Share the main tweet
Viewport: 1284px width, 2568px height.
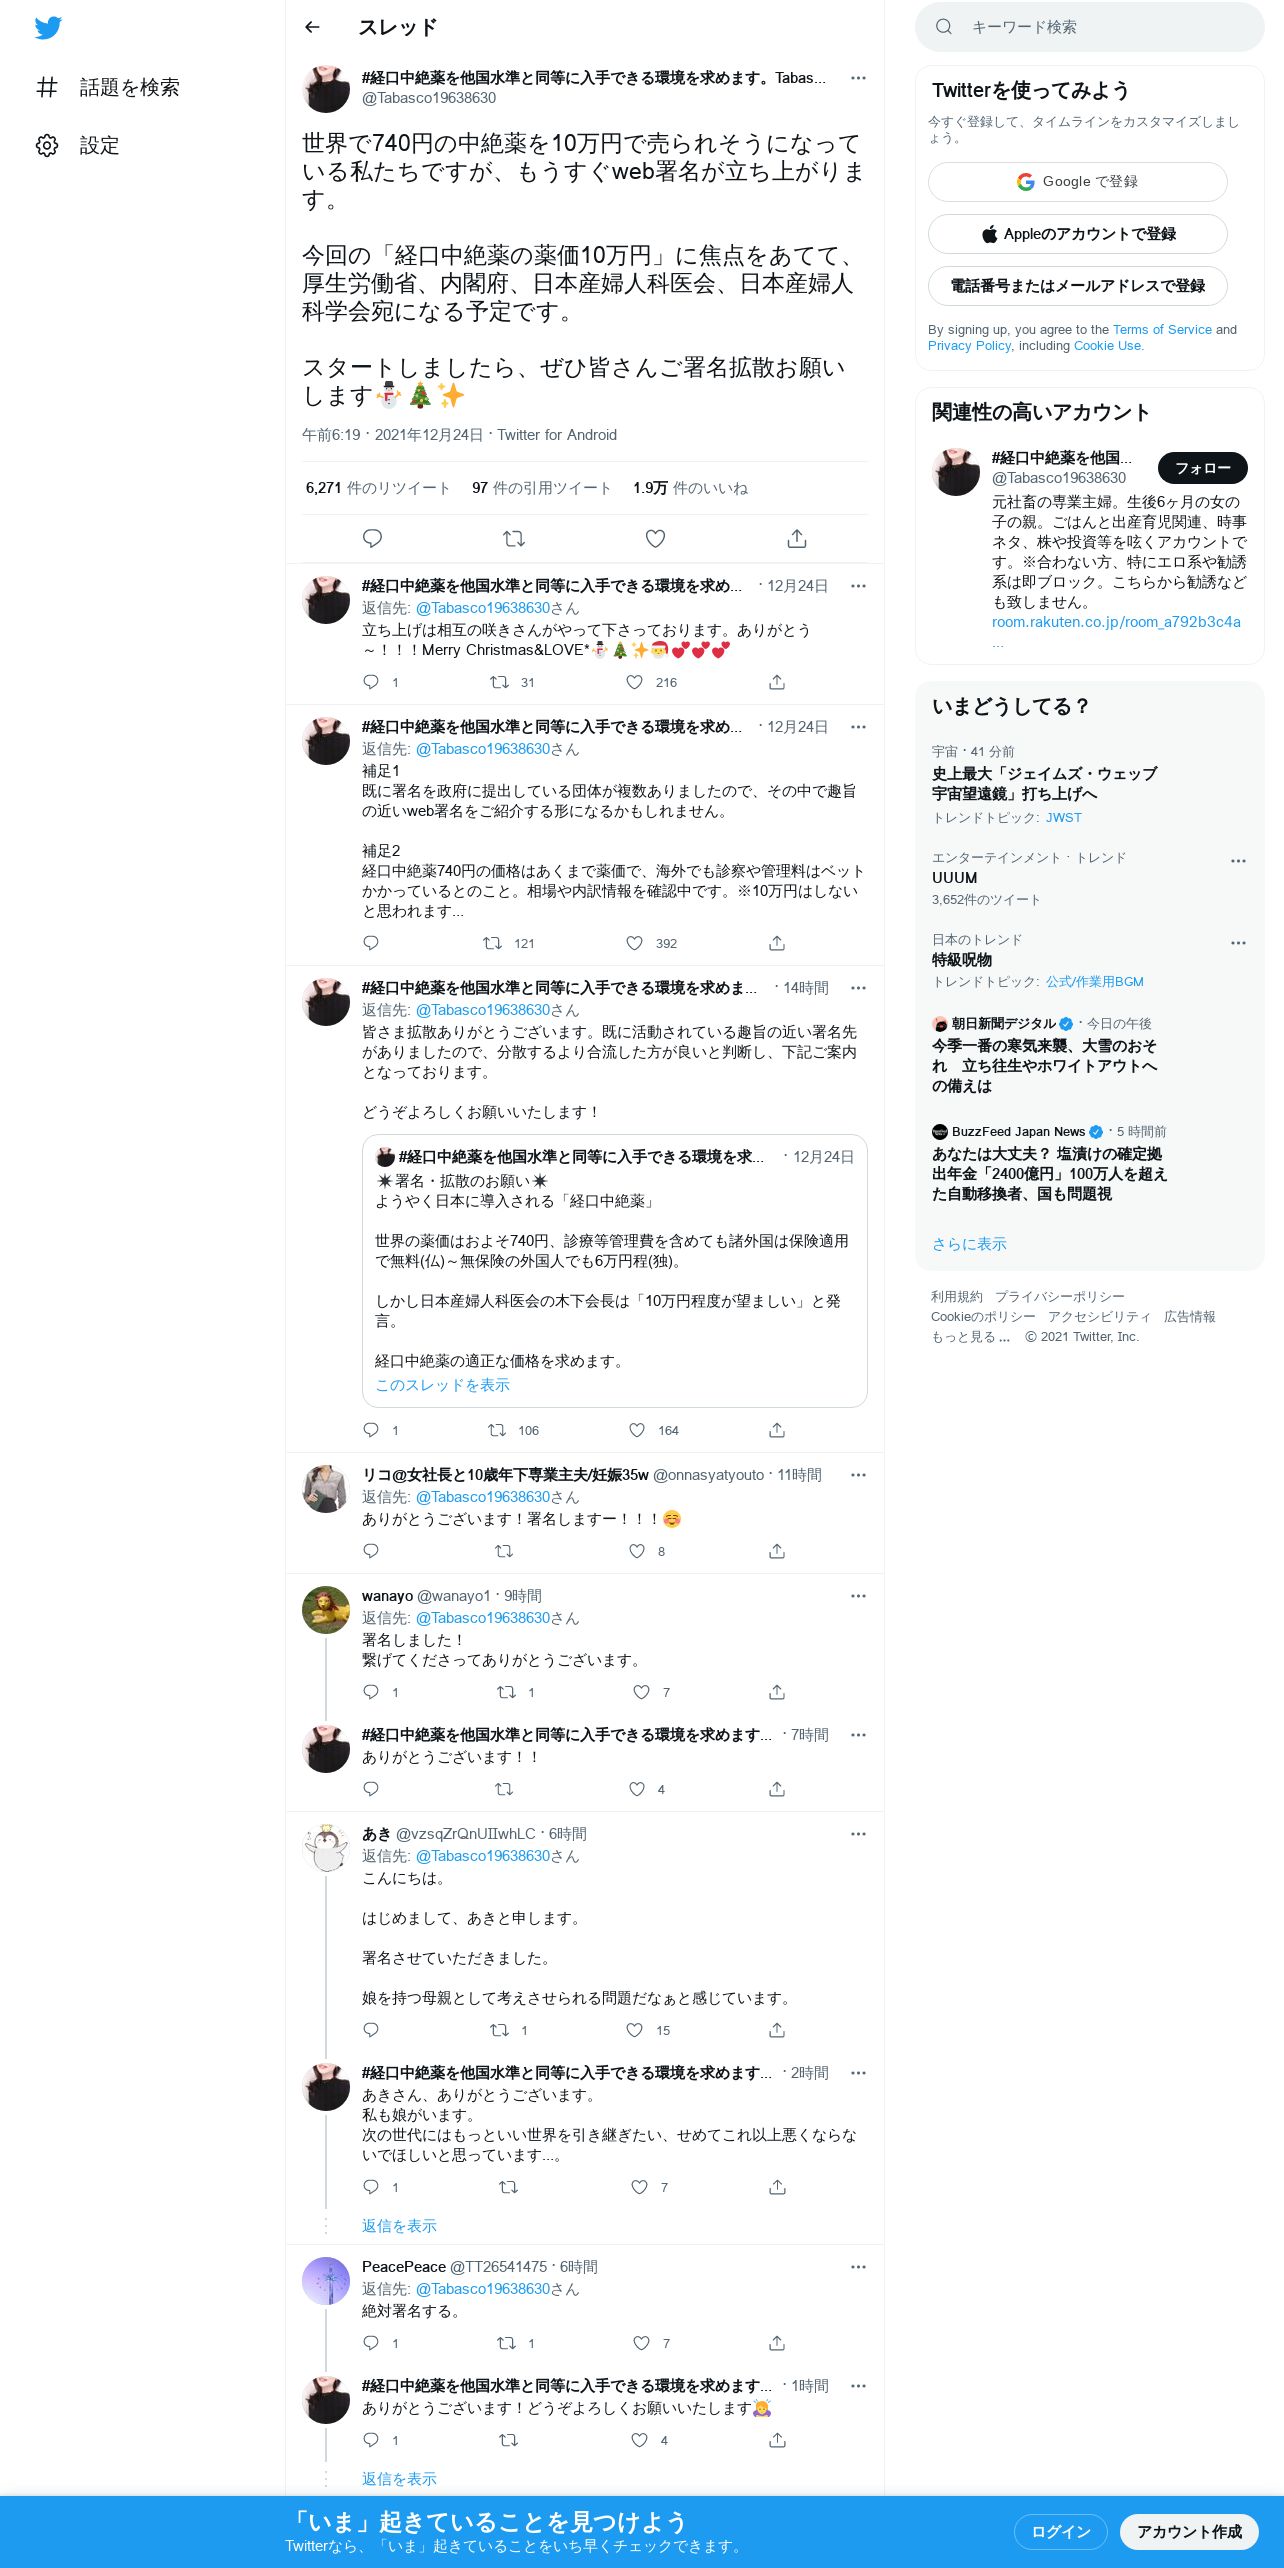pos(797,538)
